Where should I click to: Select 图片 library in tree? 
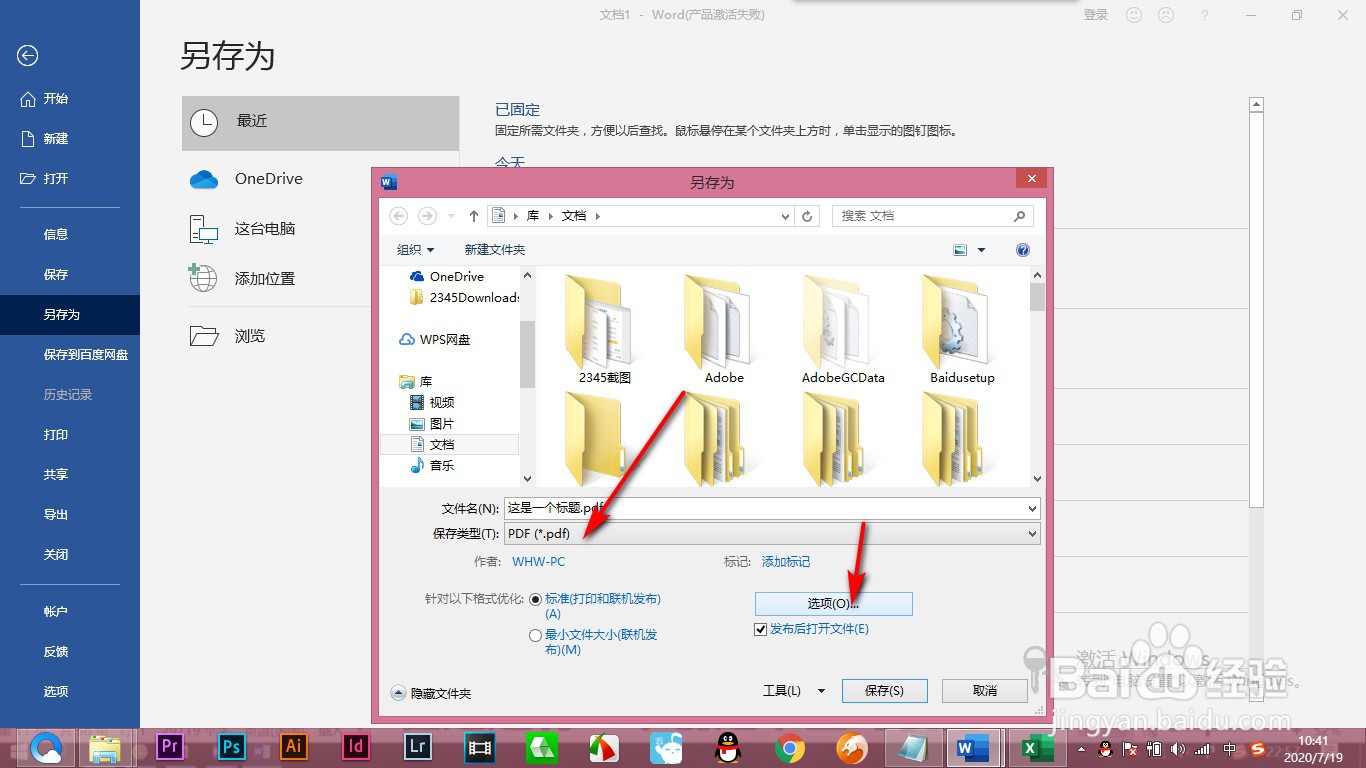[432, 424]
